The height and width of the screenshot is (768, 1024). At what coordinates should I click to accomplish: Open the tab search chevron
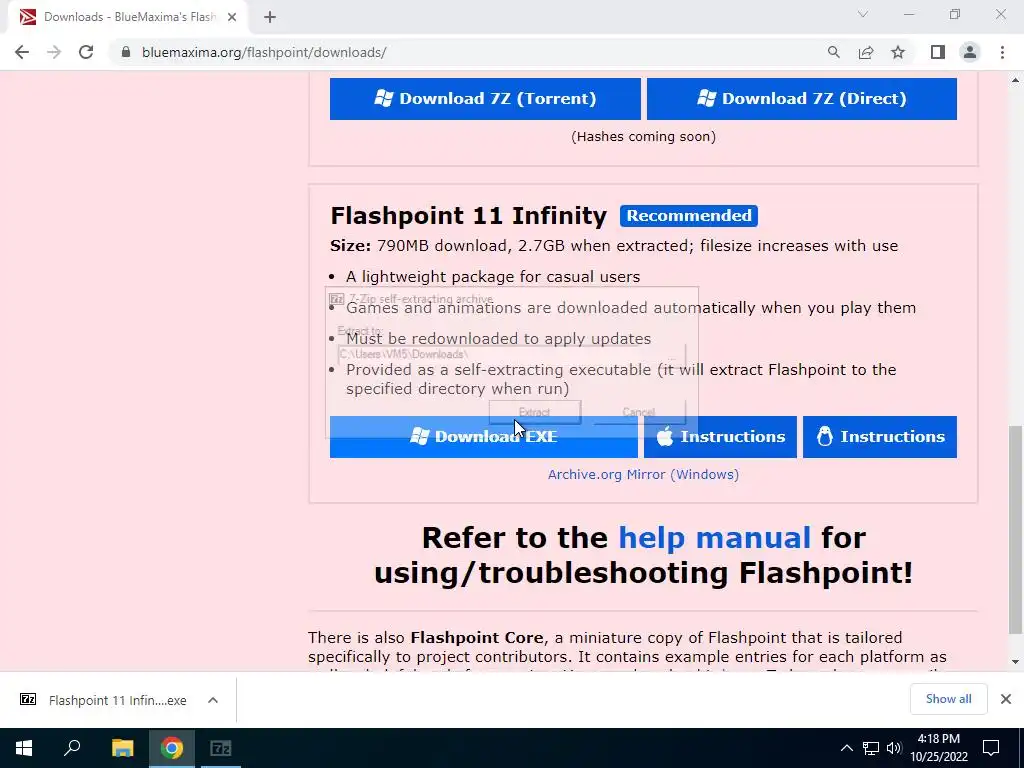click(x=863, y=14)
